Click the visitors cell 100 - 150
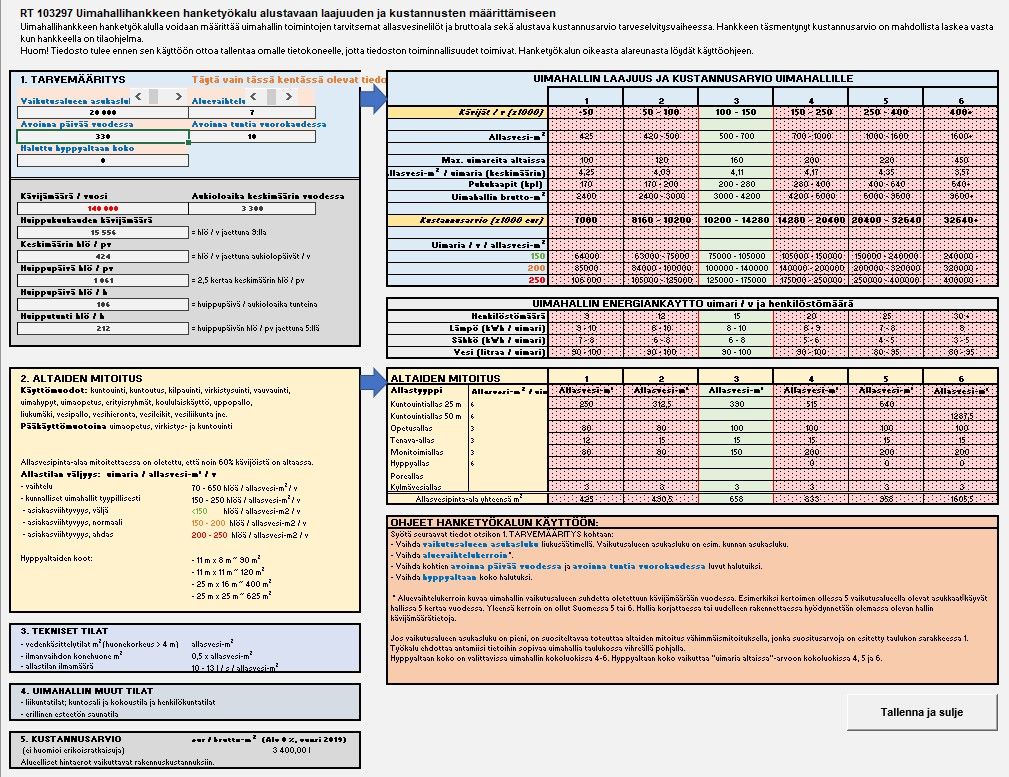This screenshot has width=1009, height=777. coord(736,112)
